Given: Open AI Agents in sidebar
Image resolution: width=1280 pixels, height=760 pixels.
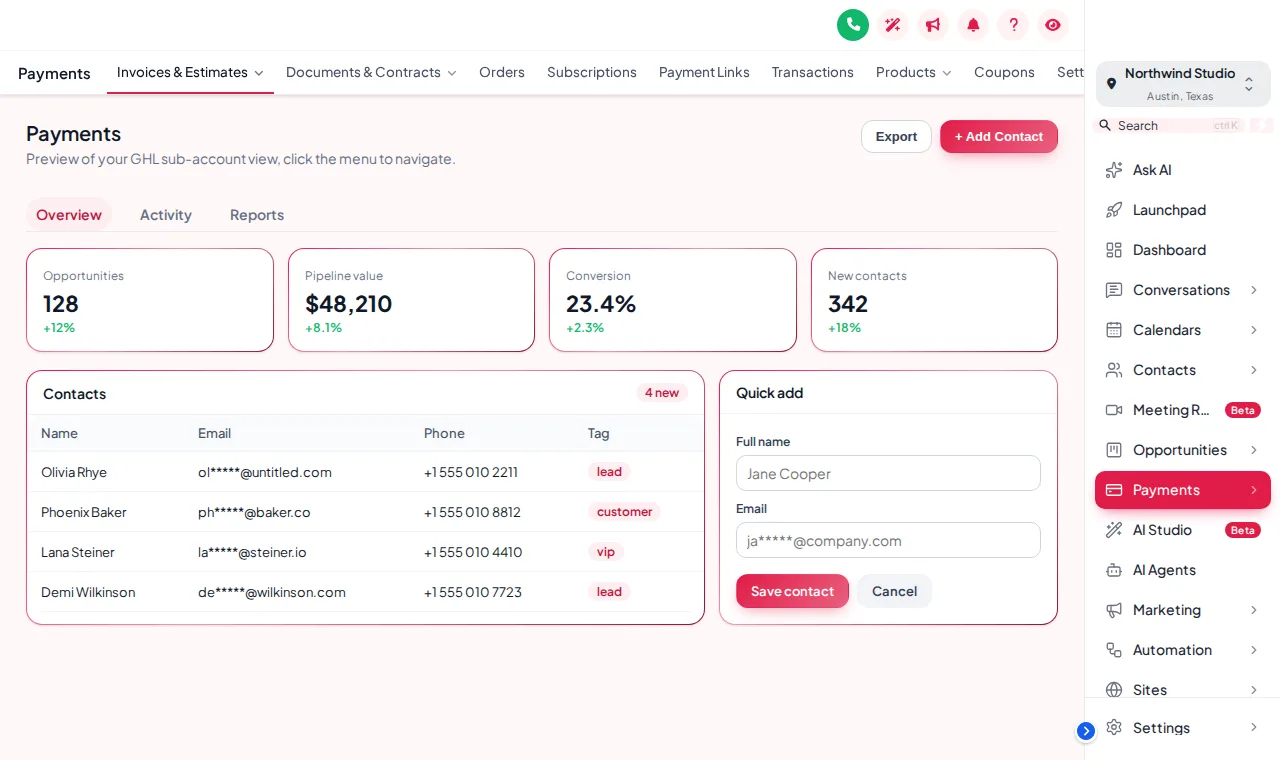Looking at the screenshot, I should 1183,570.
